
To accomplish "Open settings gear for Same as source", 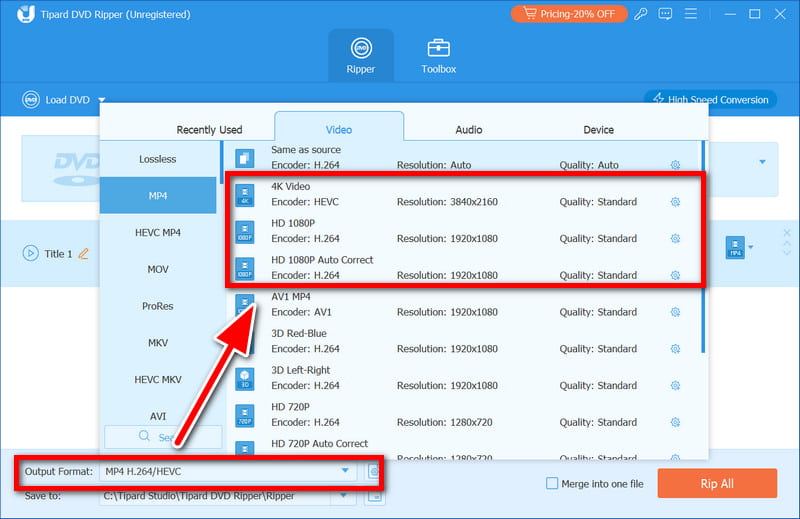I will click(x=675, y=165).
